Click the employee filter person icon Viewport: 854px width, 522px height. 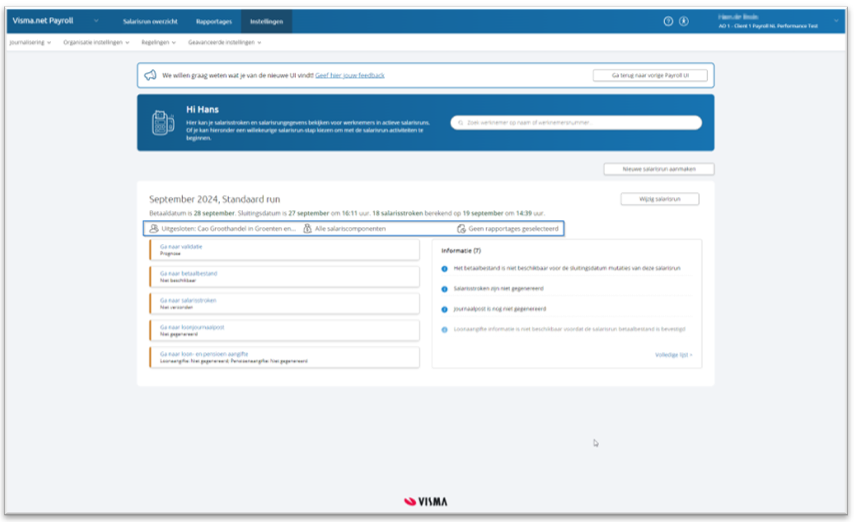154,228
